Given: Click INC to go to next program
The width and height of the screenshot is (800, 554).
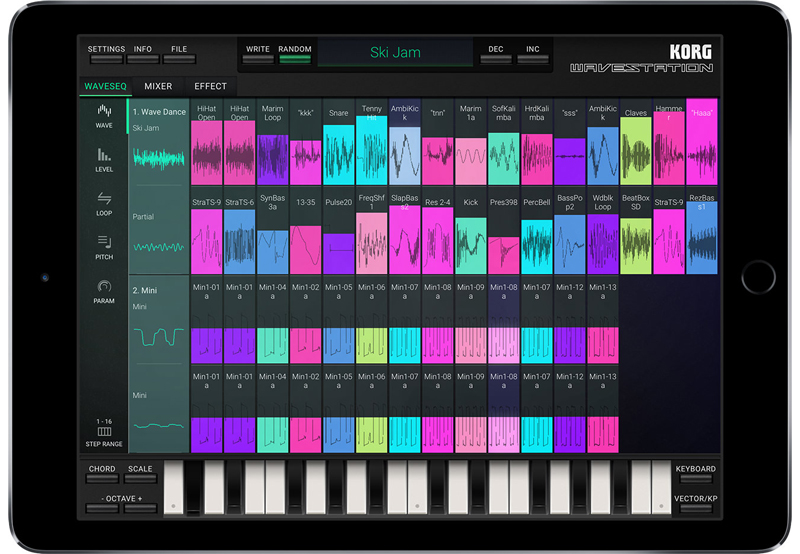Looking at the screenshot, I should tap(533, 54).
